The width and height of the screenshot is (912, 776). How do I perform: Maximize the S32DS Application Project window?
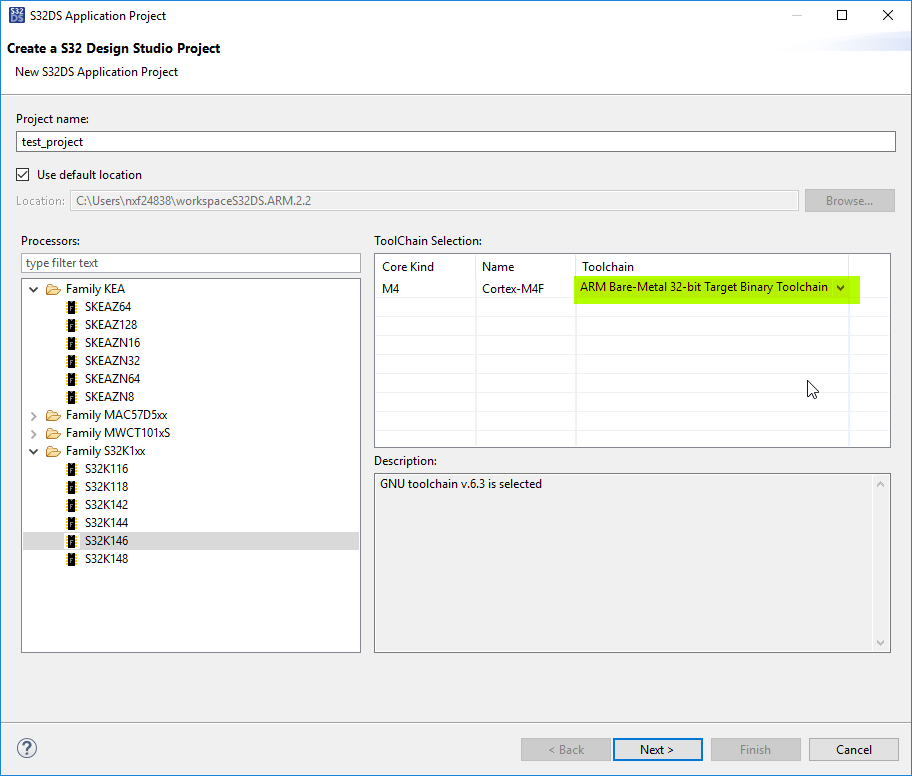click(x=842, y=15)
